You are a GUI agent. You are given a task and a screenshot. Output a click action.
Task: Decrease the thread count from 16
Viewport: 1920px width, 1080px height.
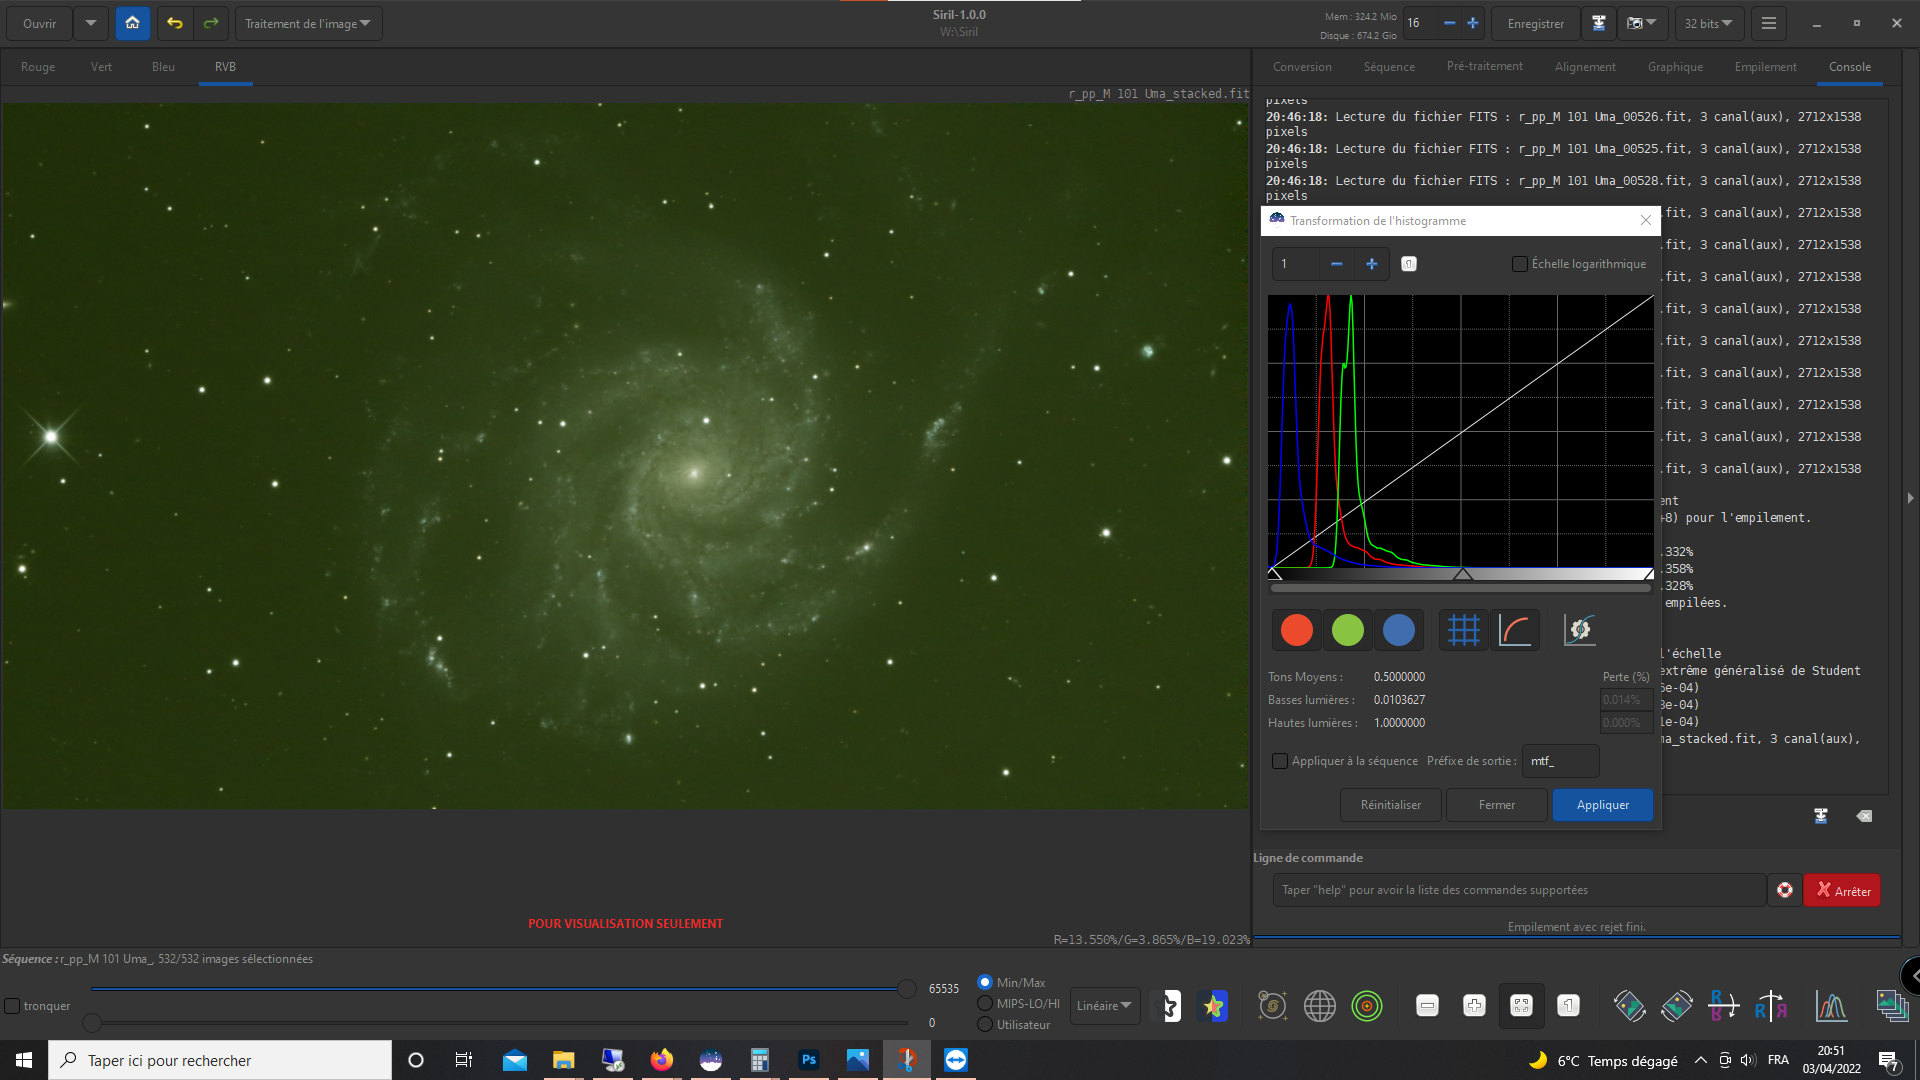[x=1449, y=23]
